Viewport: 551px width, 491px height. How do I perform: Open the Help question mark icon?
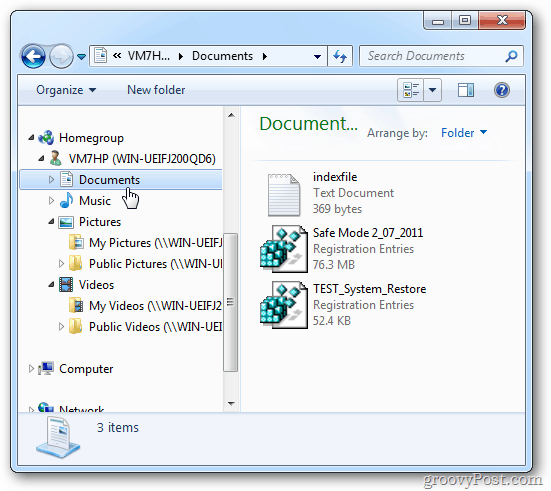tap(502, 90)
